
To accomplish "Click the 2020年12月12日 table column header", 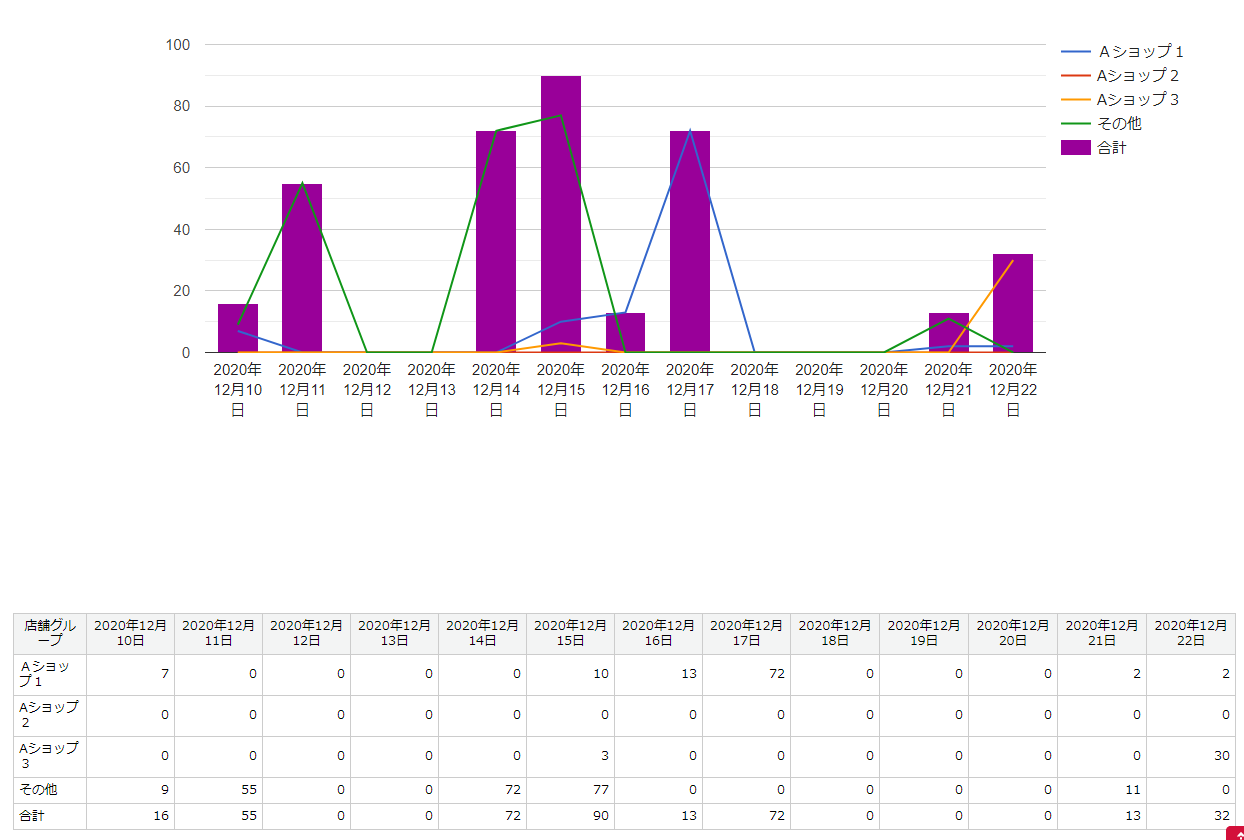I will (307, 633).
